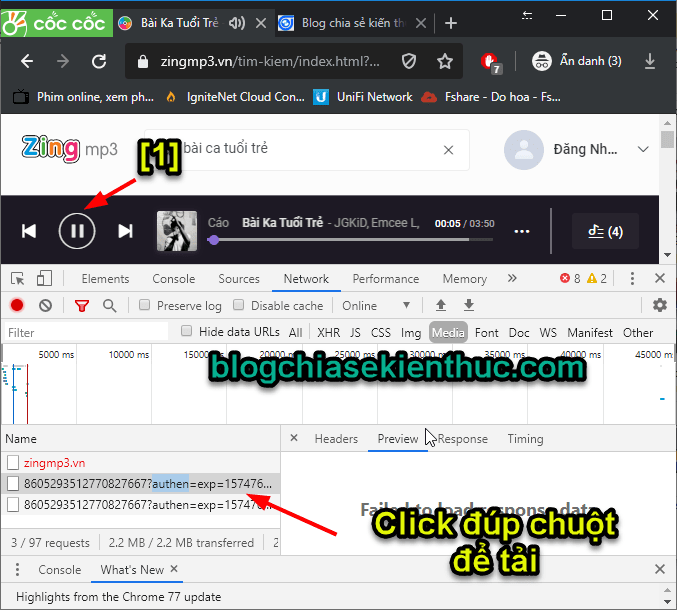Open network search magnifier
Viewport: 677px width, 610px height.
[x=110, y=306]
